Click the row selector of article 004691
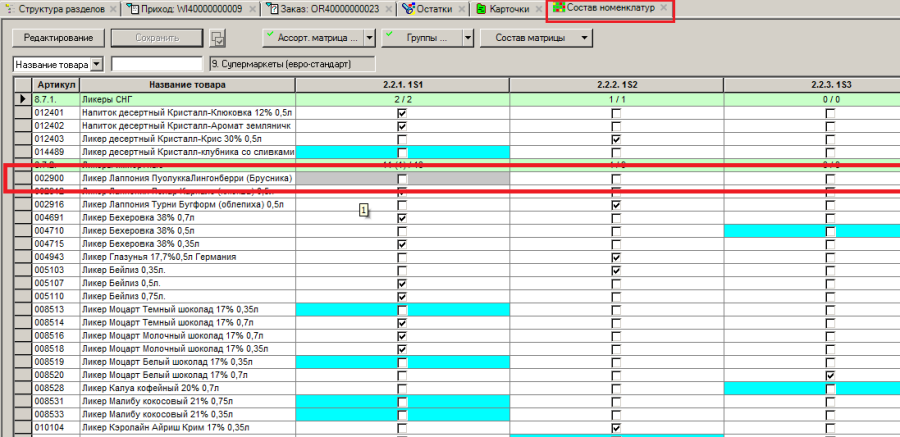Screen dimensions: 900x437 click(x=23, y=218)
